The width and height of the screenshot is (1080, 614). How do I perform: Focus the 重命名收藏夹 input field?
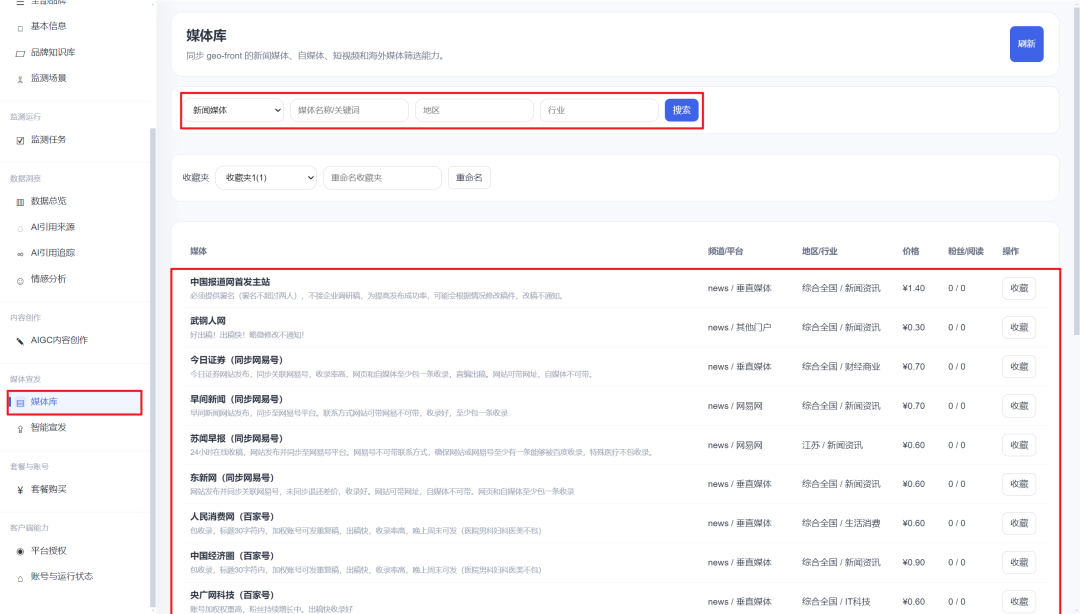coord(382,178)
